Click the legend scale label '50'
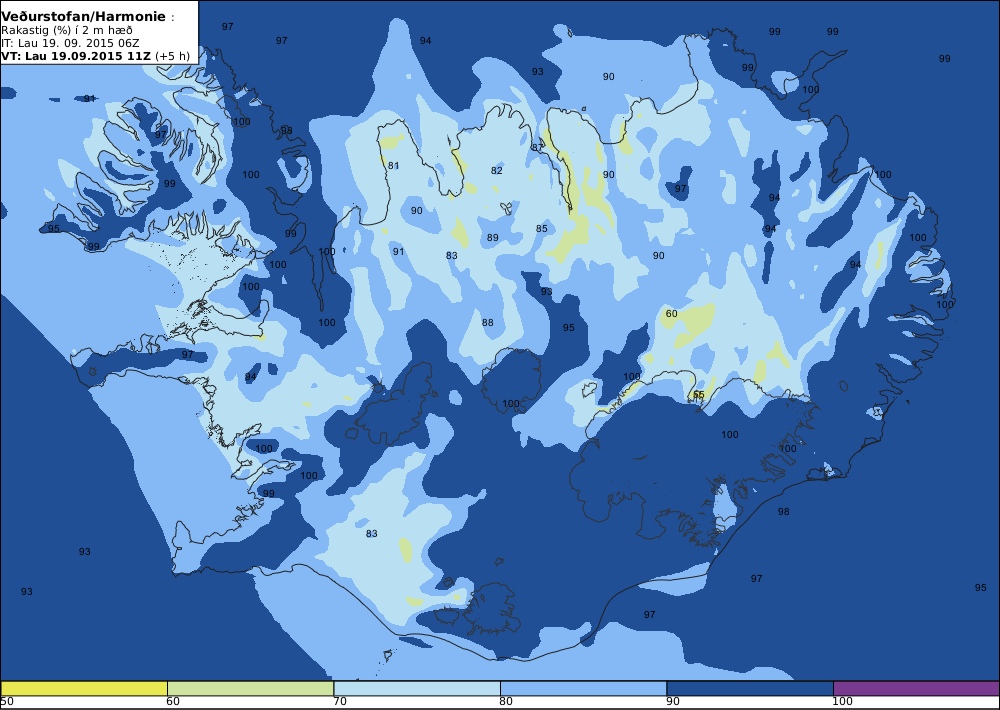Image resolution: width=1000 pixels, height=710 pixels. tap(7, 702)
